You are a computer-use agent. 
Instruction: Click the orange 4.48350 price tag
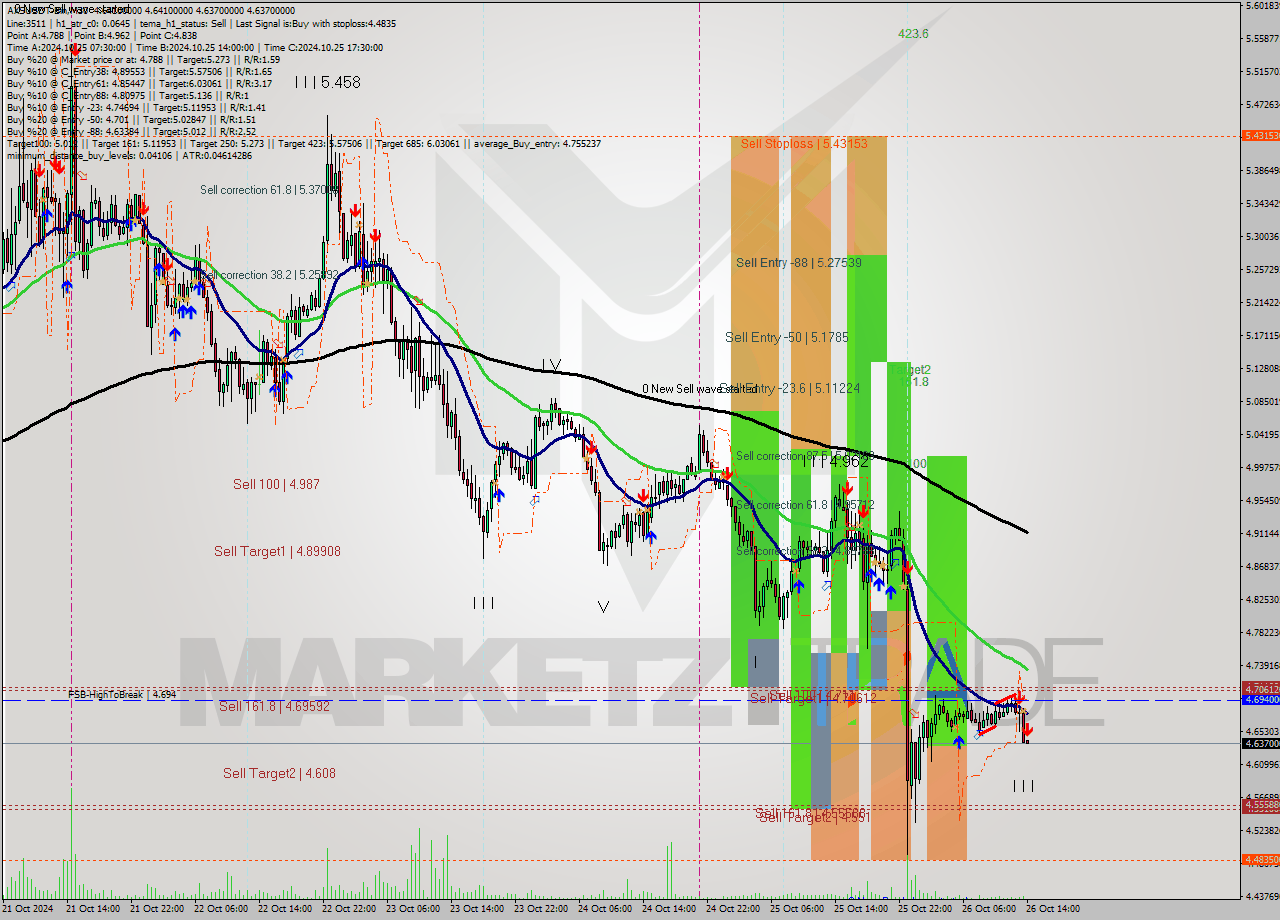1260,859
